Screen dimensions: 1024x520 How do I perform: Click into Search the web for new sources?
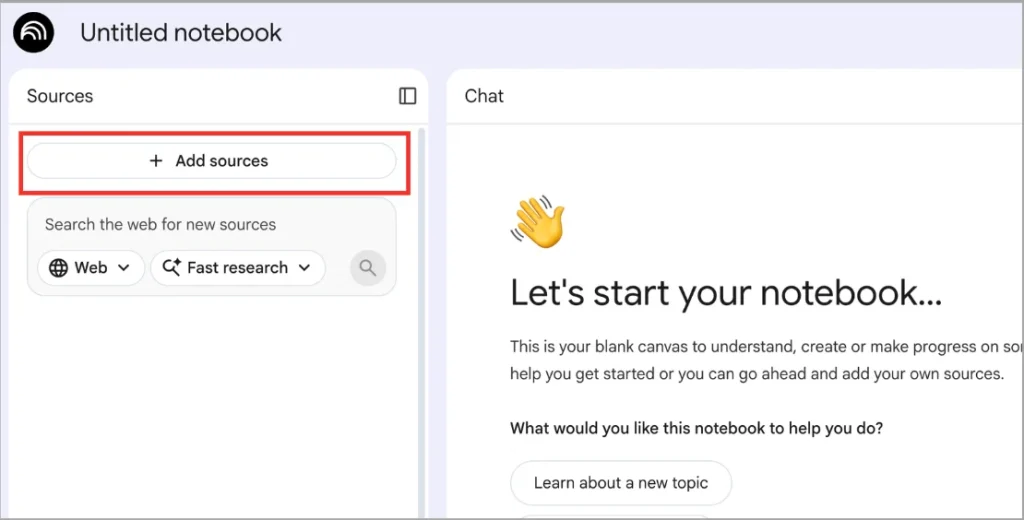[x=160, y=225]
